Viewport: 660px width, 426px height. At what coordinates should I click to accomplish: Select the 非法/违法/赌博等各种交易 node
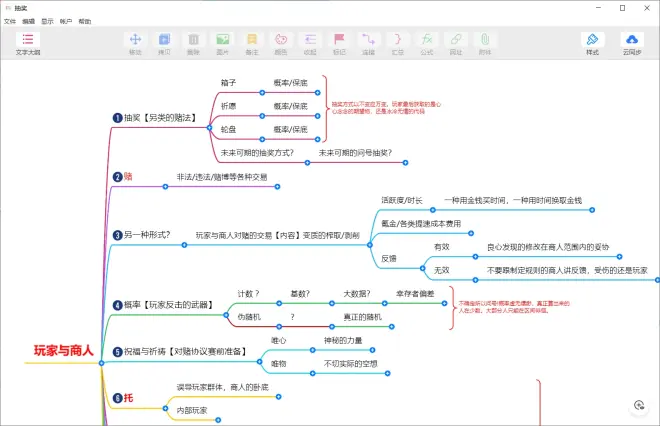[x=221, y=177]
